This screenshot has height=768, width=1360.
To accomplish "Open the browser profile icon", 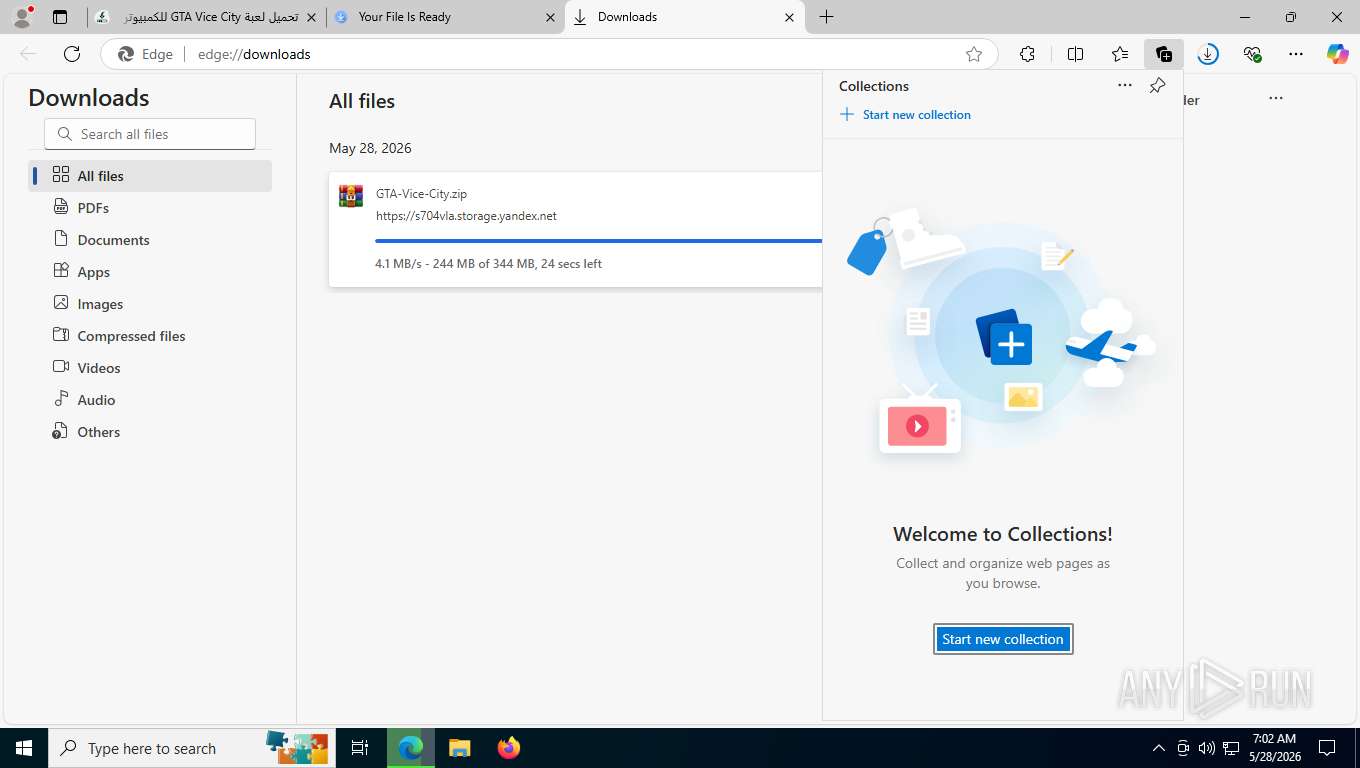I will 22,17.
